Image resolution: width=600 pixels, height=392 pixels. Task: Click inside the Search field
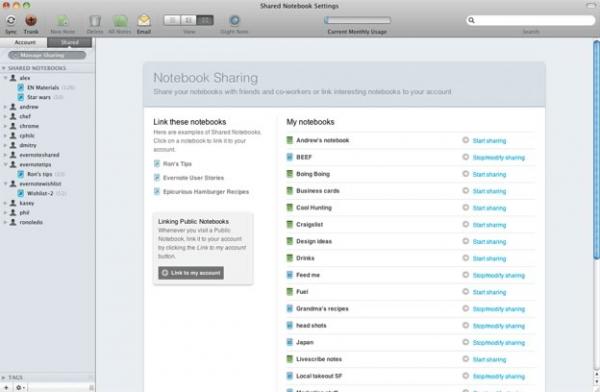tap(531, 20)
